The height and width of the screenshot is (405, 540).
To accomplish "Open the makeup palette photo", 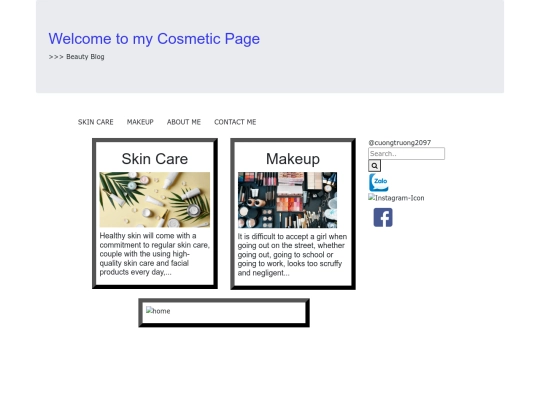I will (288, 200).
